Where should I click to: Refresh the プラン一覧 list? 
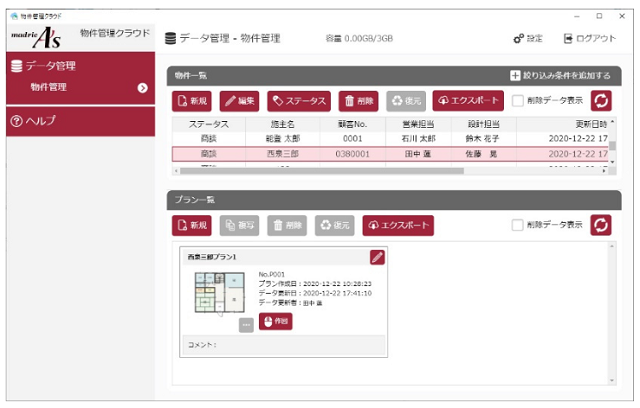click(x=601, y=225)
